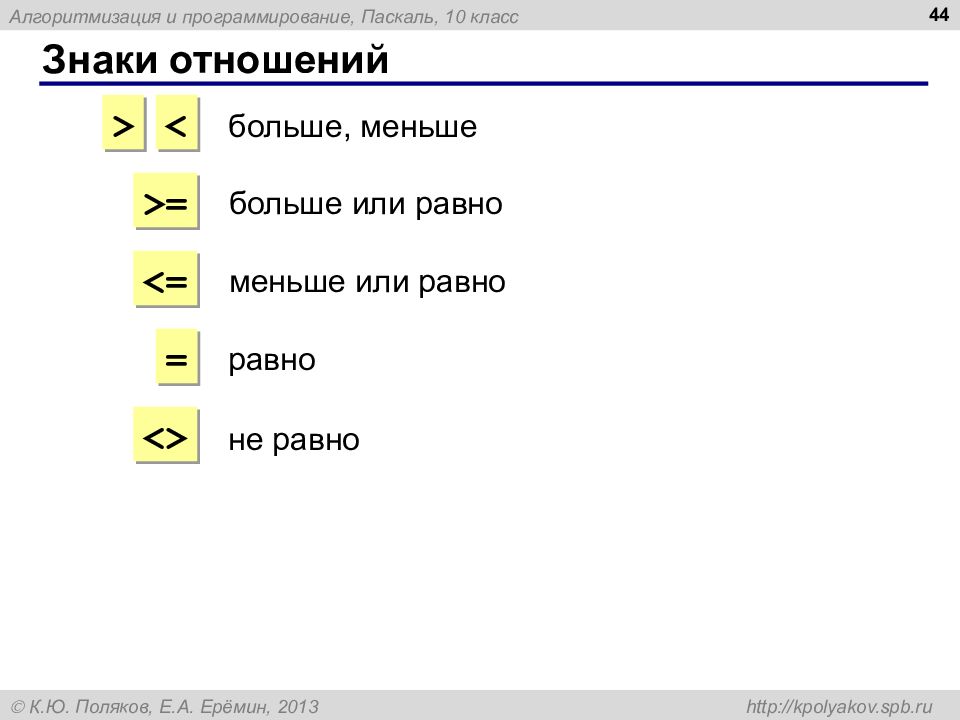Screen dimensions: 960x720
Task: Click the yellow greater-than sign box
Action: click(124, 123)
